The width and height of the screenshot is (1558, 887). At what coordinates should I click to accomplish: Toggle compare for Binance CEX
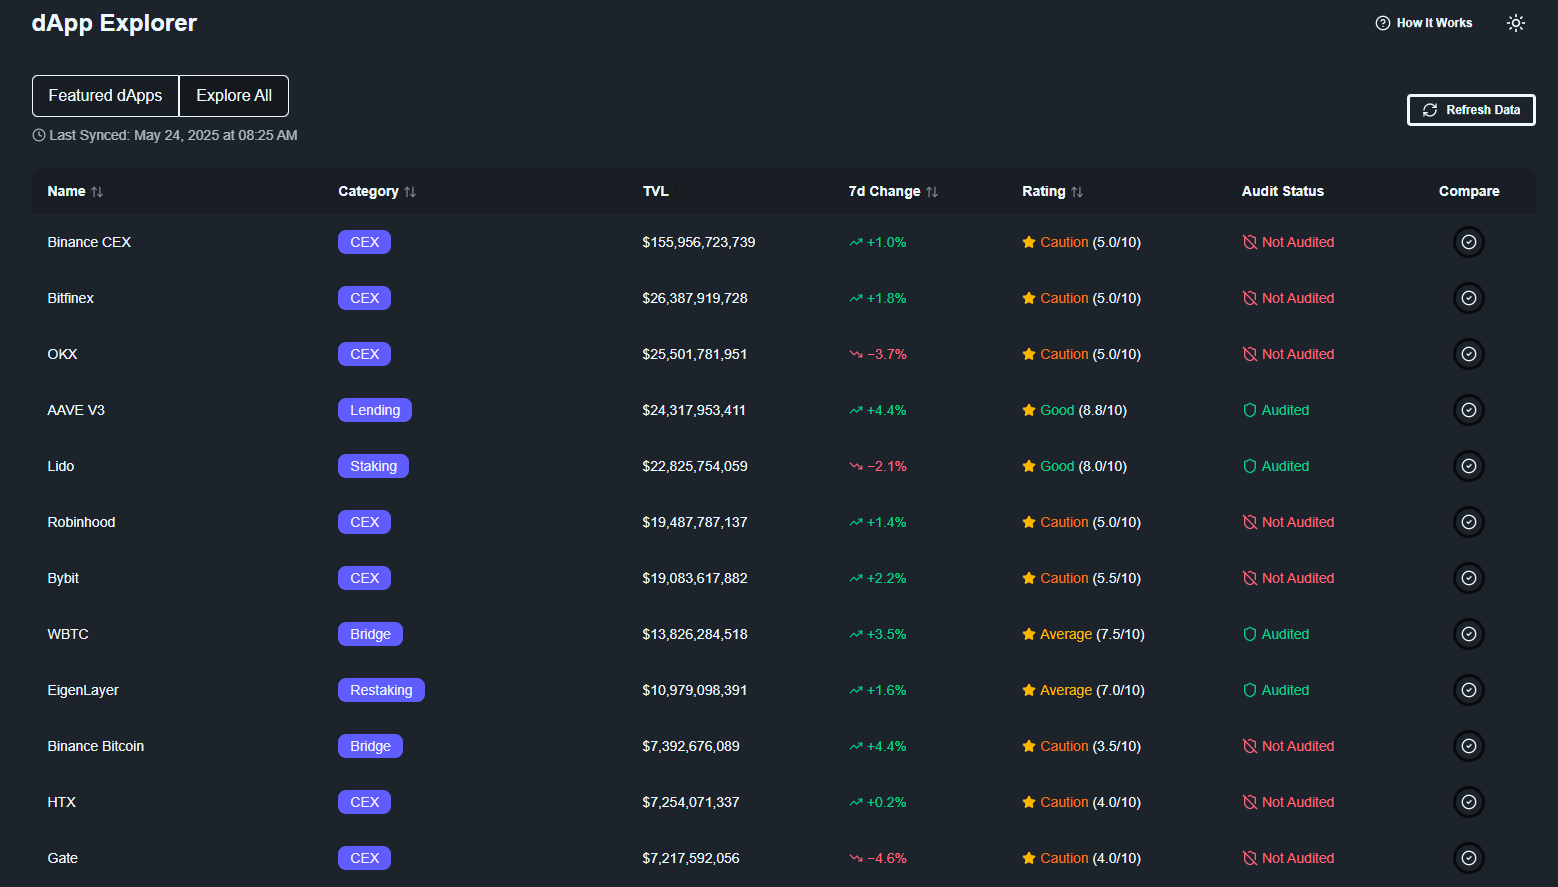pyautogui.click(x=1469, y=242)
